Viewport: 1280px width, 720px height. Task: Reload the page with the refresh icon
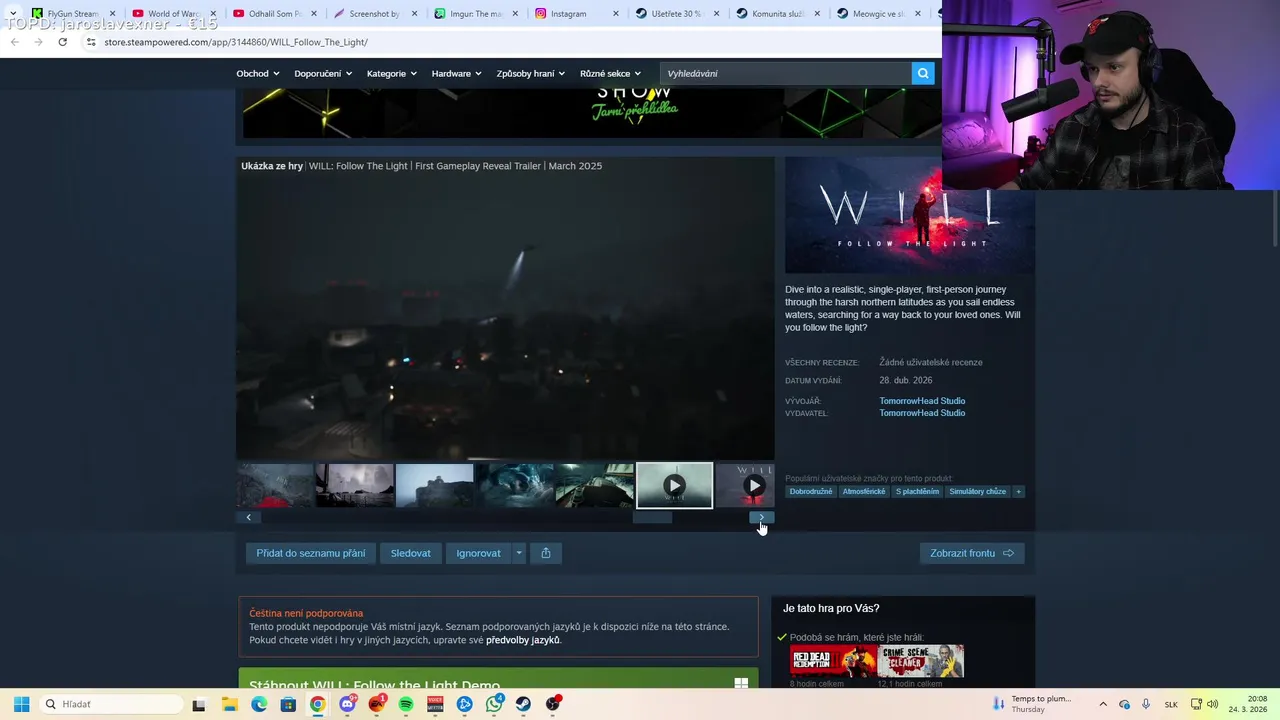(x=62, y=42)
